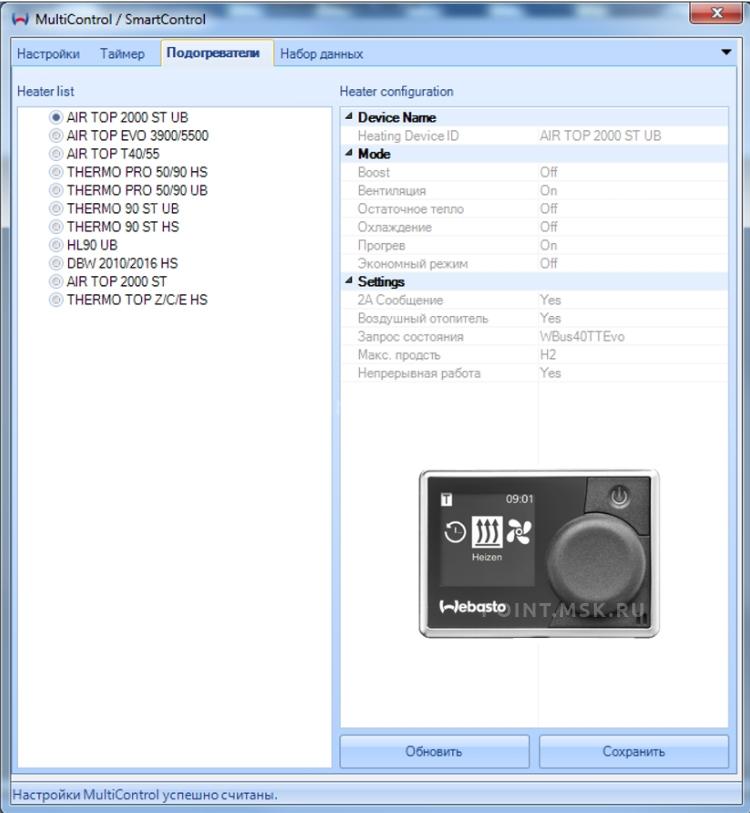Collapse the Settings section
750x813 pixels.
point(349,281)
